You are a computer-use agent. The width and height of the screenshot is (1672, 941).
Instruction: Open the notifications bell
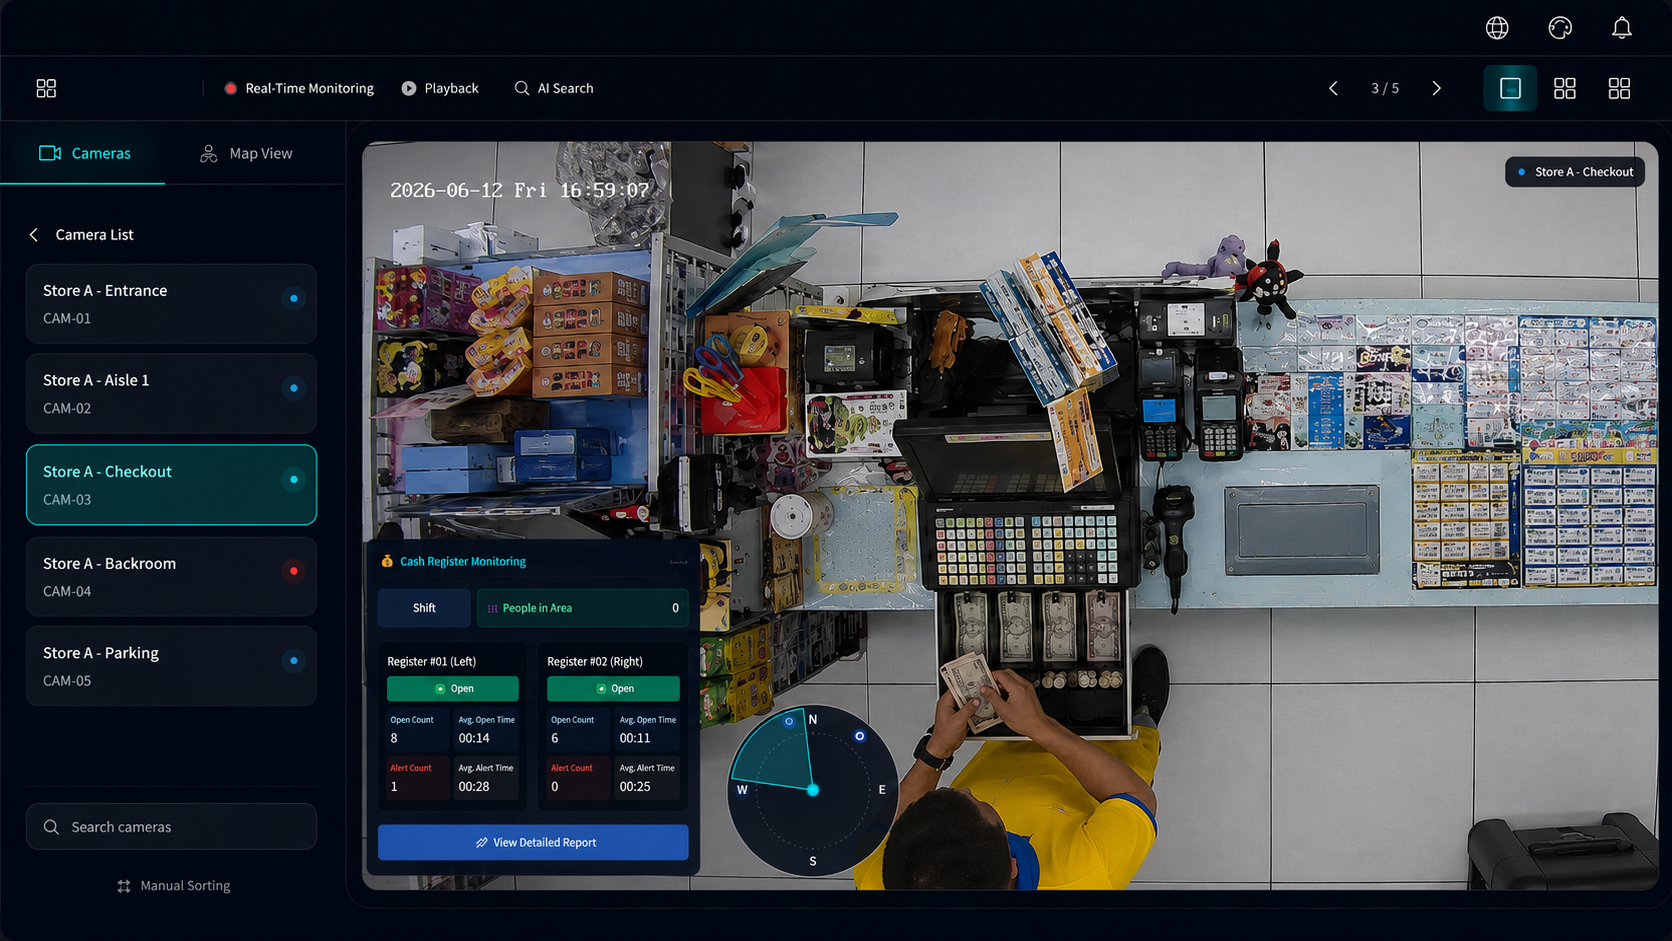[x=1622, y=28]
